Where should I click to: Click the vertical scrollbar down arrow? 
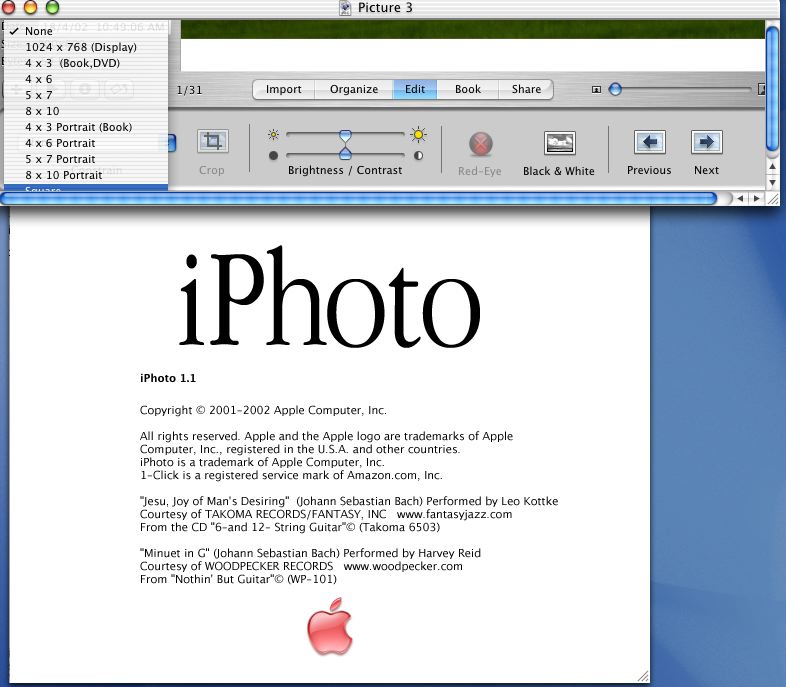[772, 182]
